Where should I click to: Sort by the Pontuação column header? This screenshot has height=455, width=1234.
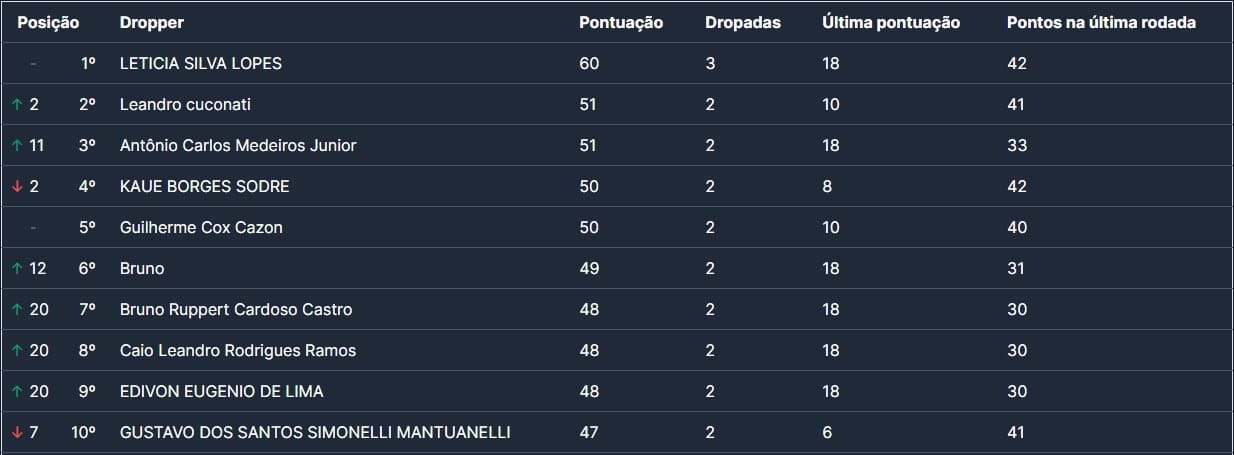[x=621, y=23]
